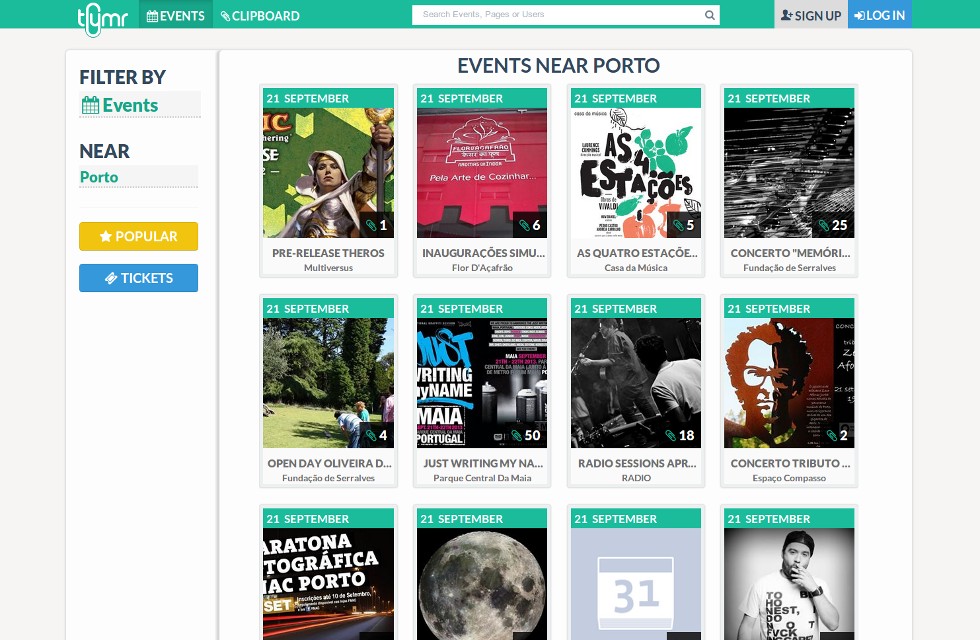980x640 pixels.
Task: Open the Flor D'Açafrão red event image
Action: pyautogui.click(x=482, y=172)
